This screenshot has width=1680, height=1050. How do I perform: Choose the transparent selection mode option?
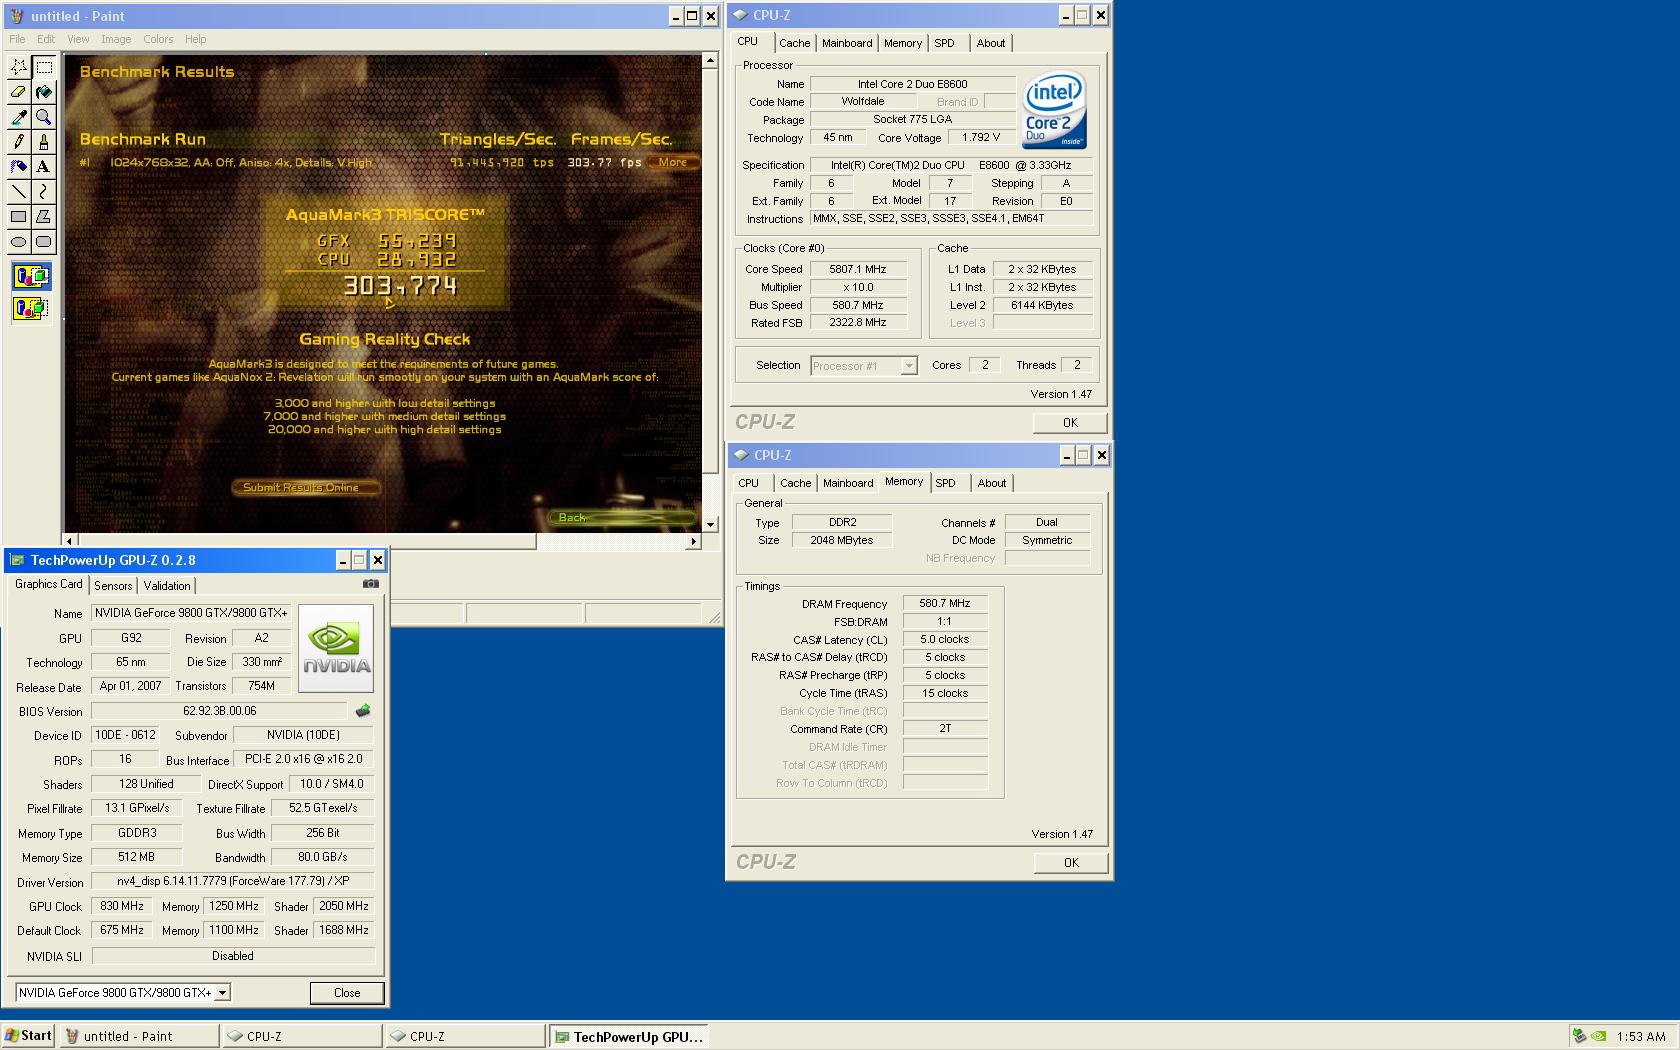tap(31, 308)
